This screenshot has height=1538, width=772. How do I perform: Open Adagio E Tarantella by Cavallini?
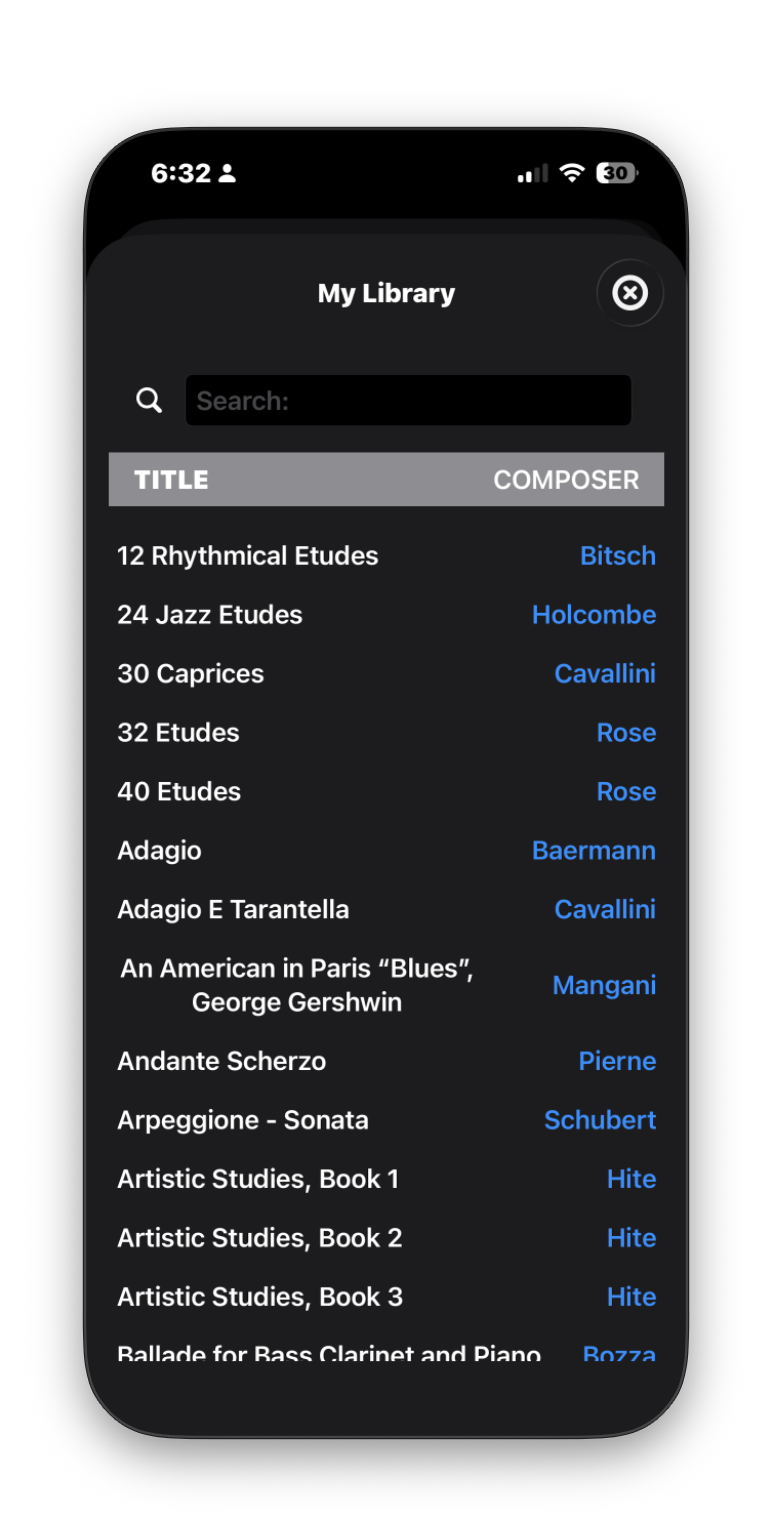[233, 909]
